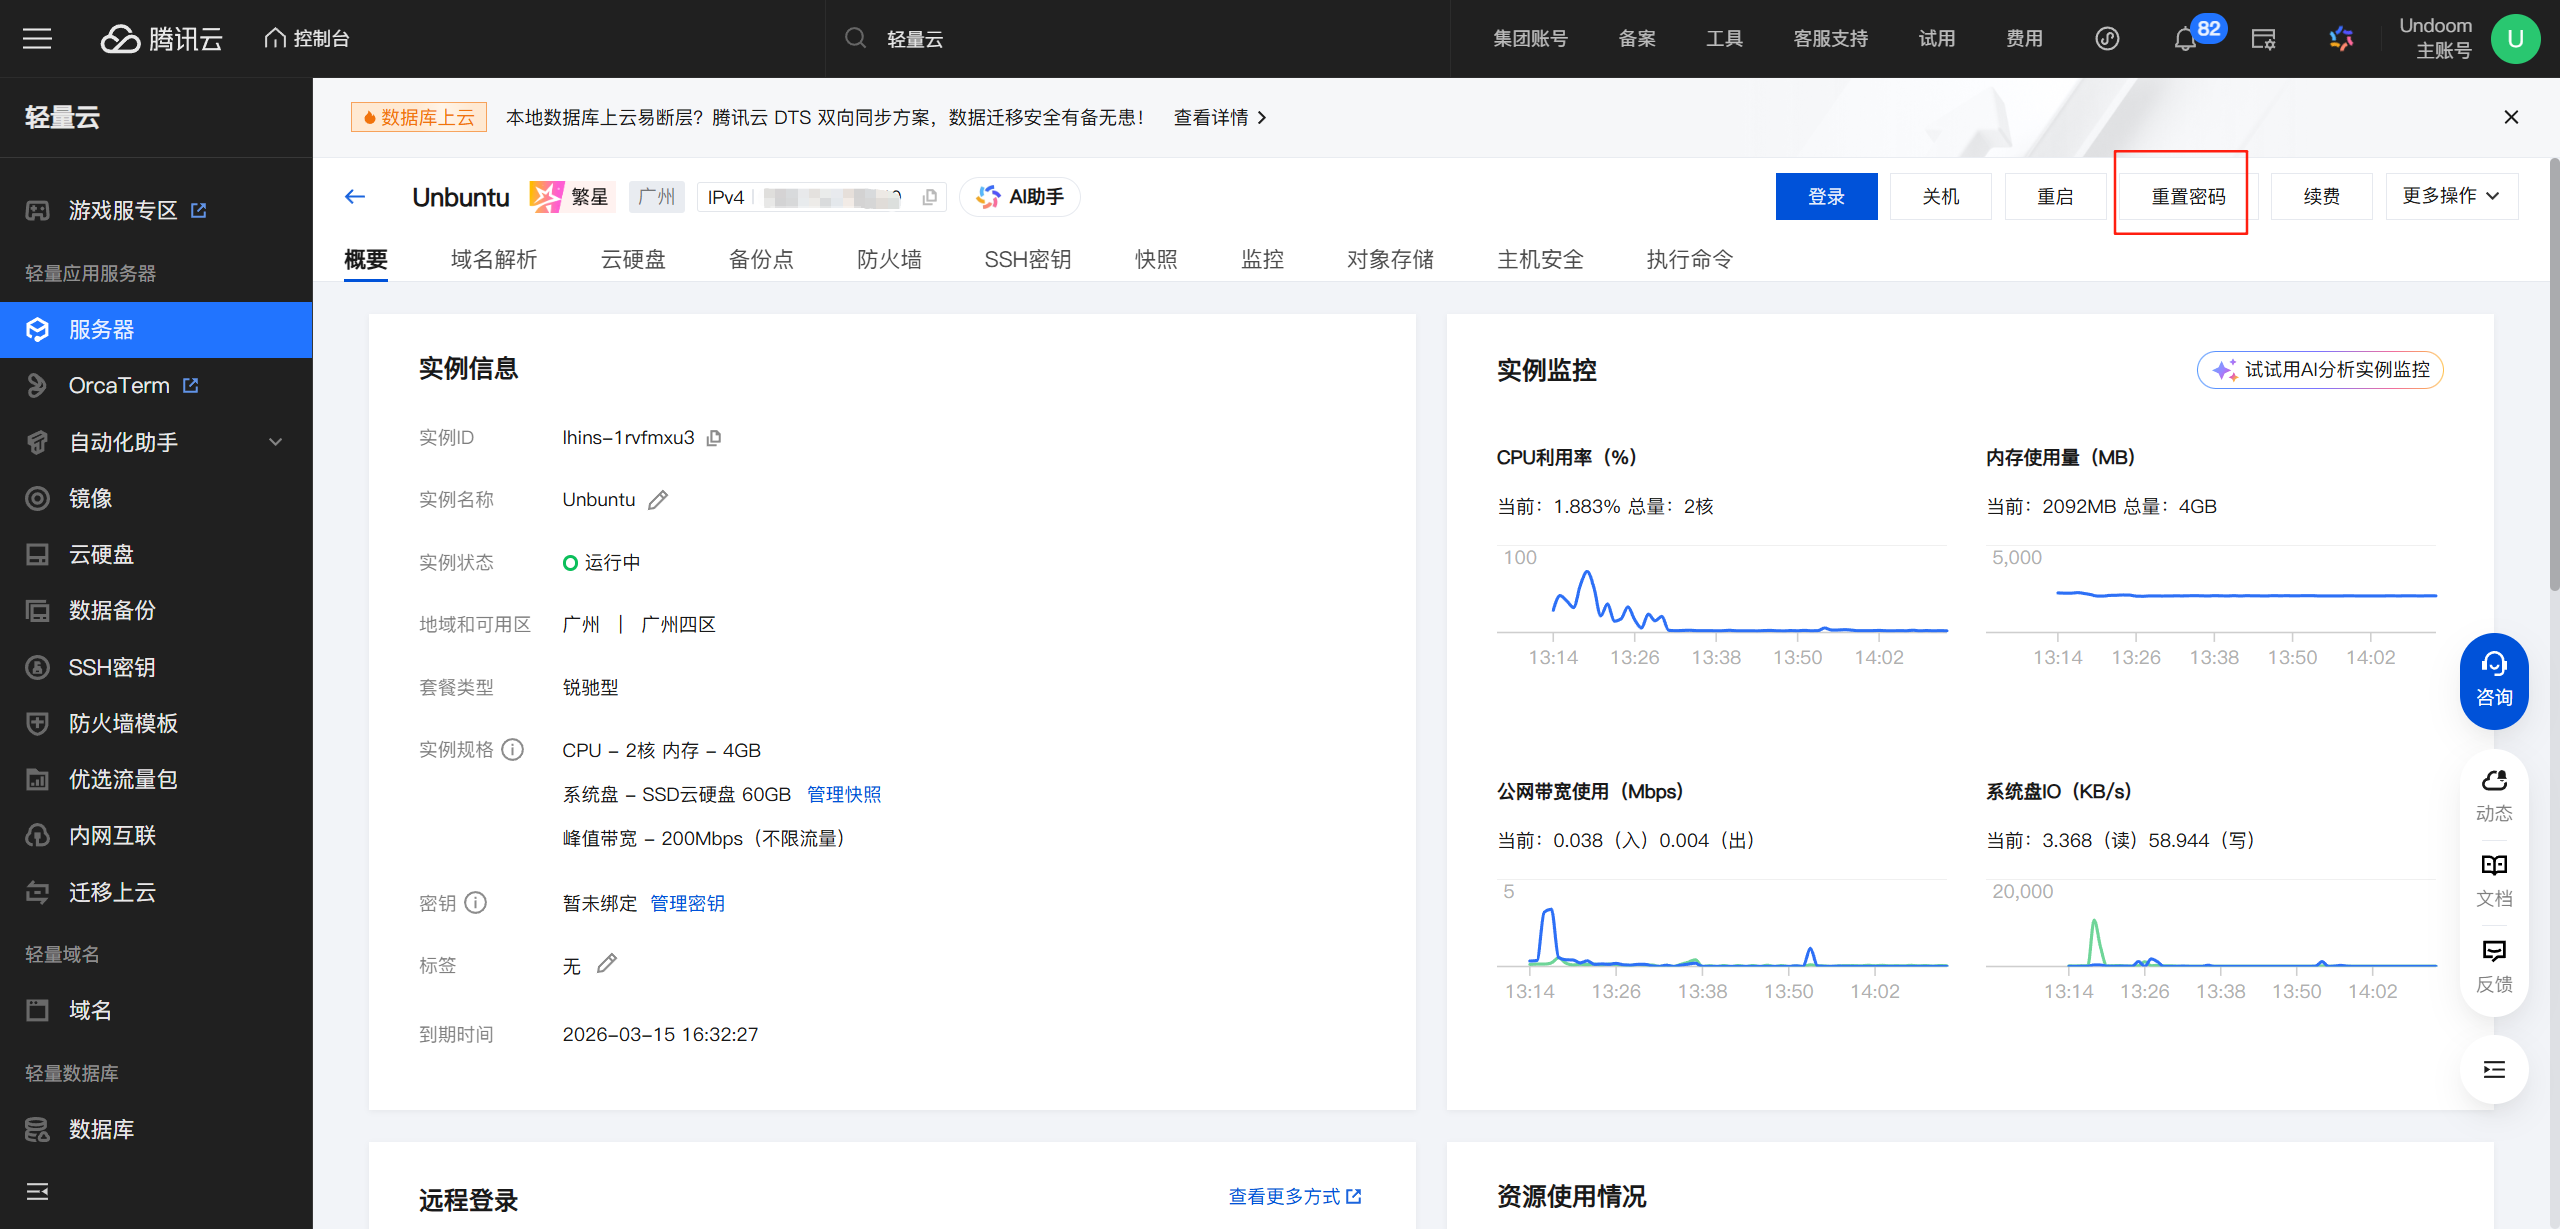The height and width of the screenshot is (1229, 2560).
Task: Click the 重置密码 button
Action: click(2188, 197)
